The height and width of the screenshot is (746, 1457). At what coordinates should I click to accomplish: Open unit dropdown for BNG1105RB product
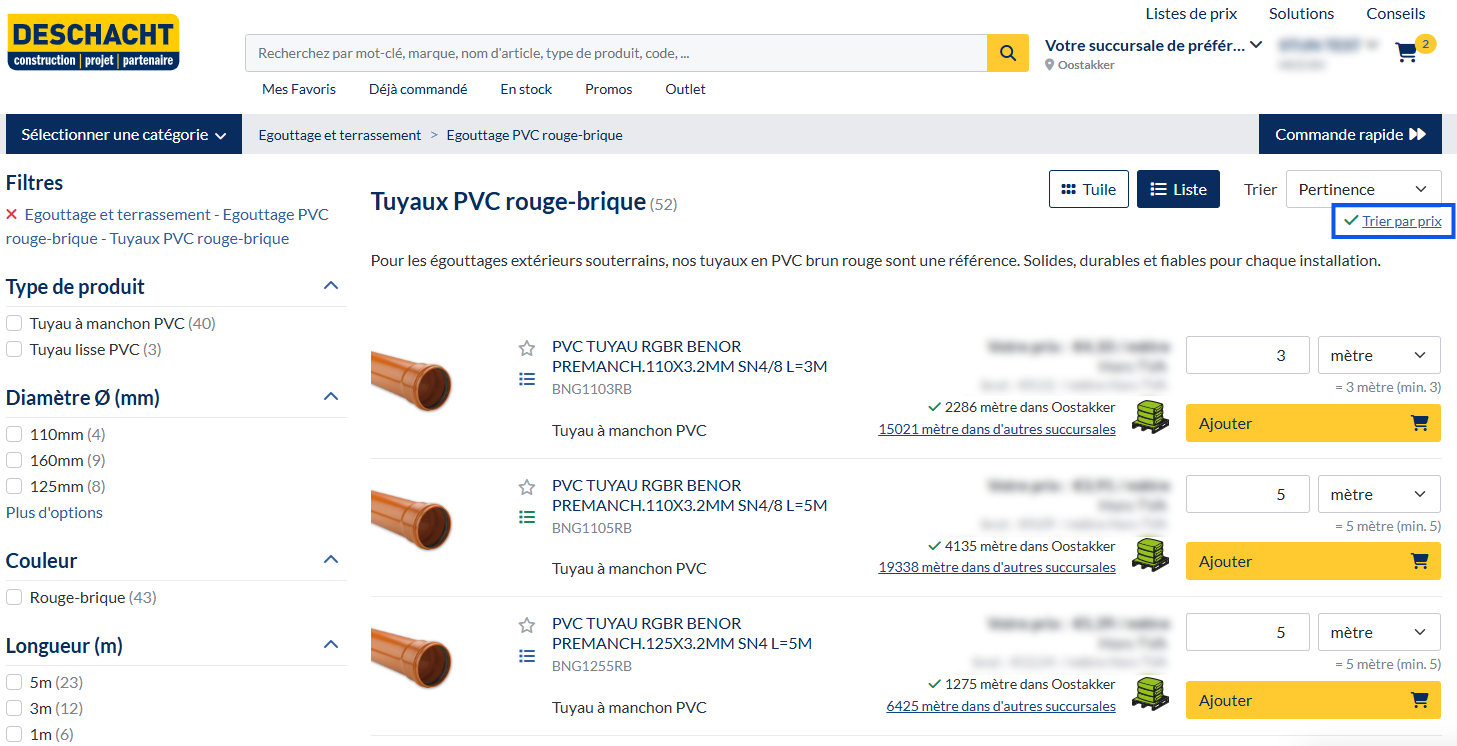[1379, 494]
